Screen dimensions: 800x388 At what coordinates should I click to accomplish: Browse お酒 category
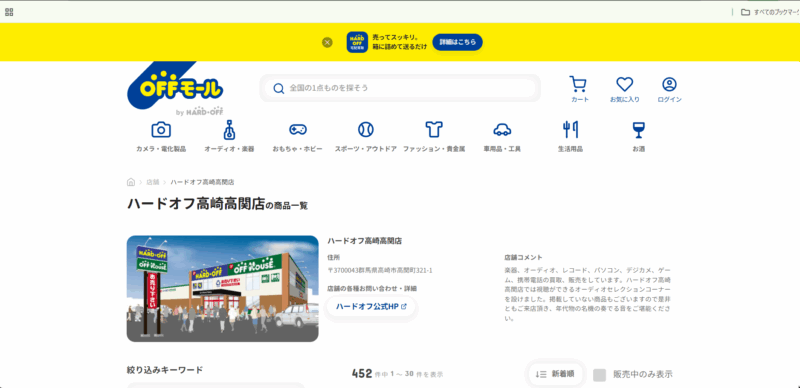638,137
